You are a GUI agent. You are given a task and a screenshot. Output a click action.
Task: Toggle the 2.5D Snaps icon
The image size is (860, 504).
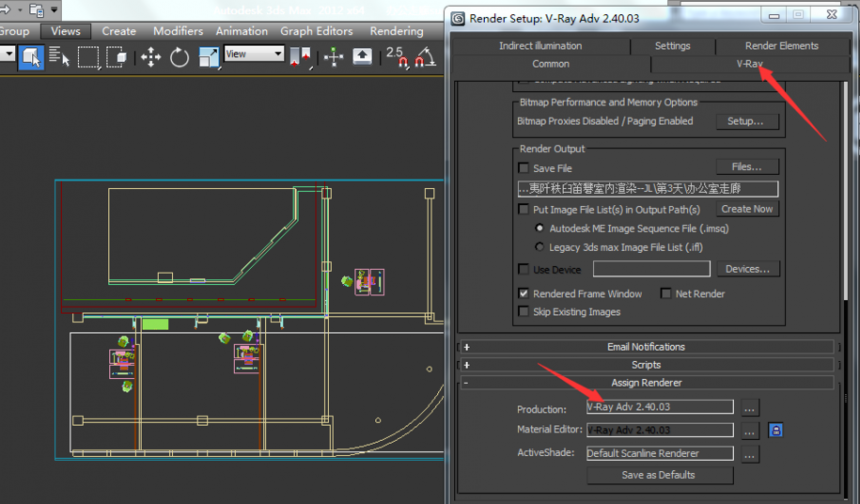[397, 56]
